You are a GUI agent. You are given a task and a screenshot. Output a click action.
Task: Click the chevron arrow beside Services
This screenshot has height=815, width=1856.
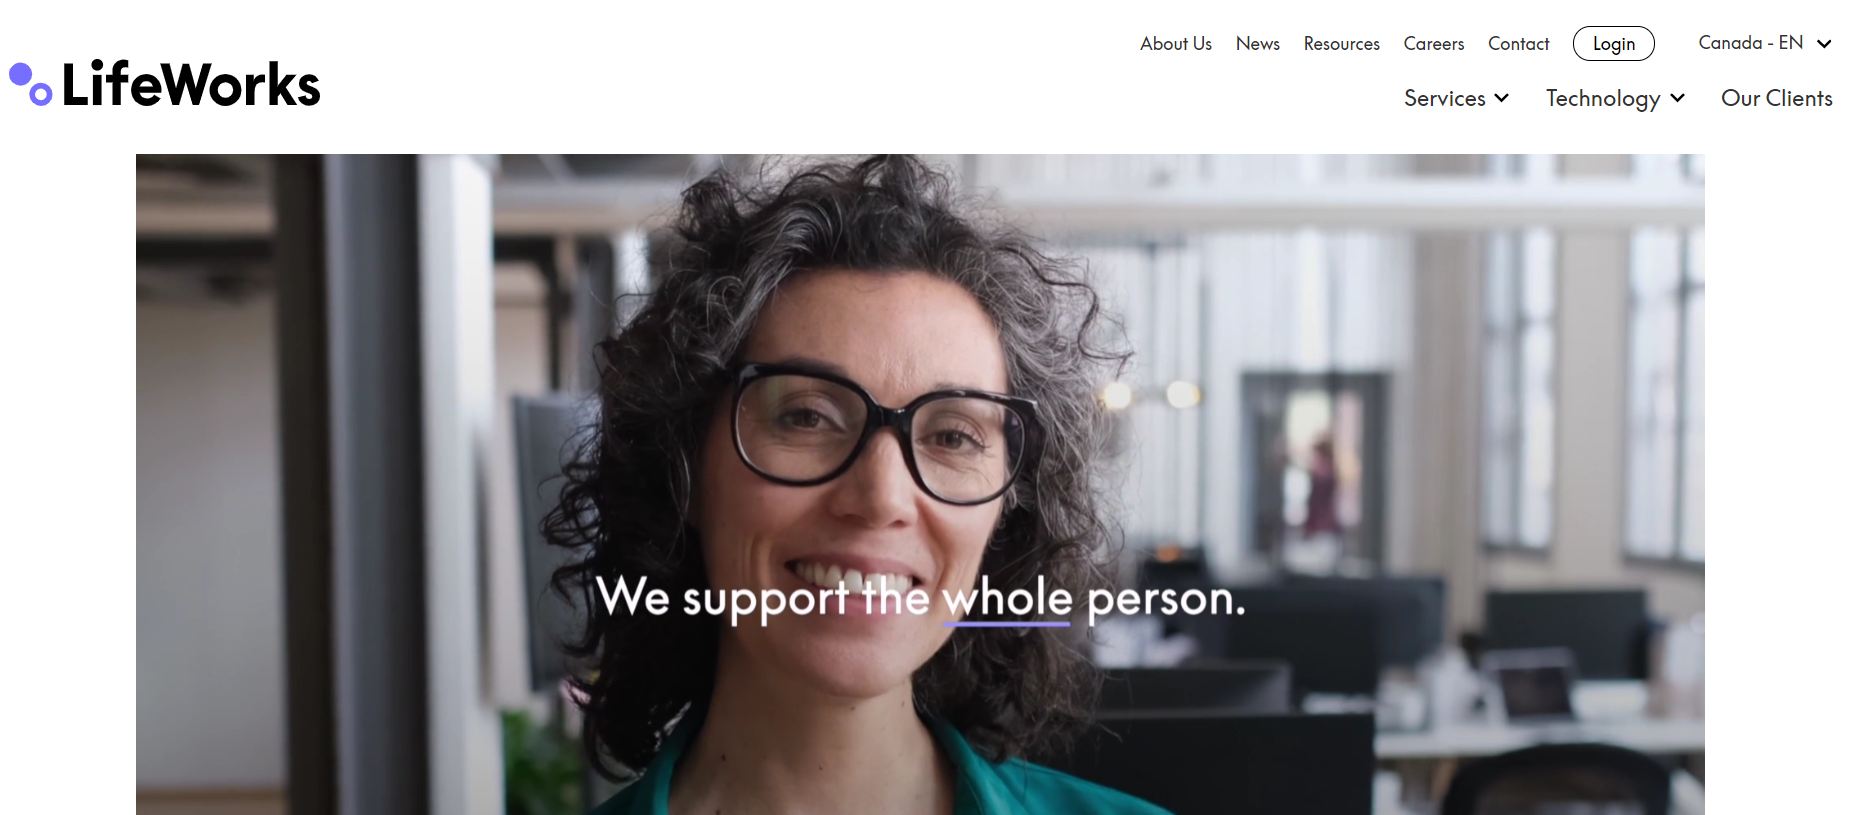pos(1501,98)
